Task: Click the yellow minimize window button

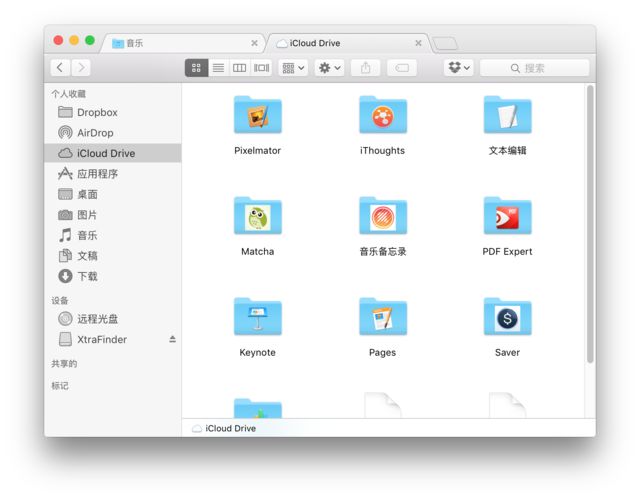Action: pyautogui.click(x=74, y=40)
